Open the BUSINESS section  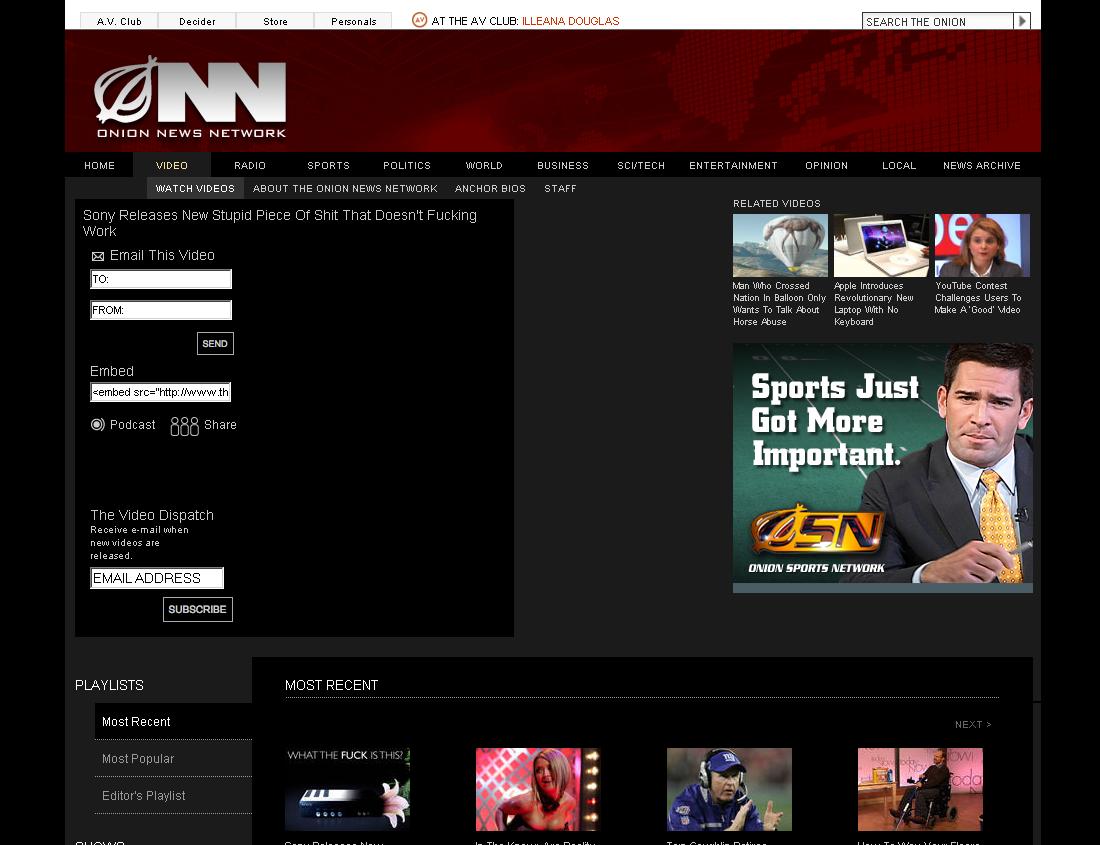tap(563, 165)
